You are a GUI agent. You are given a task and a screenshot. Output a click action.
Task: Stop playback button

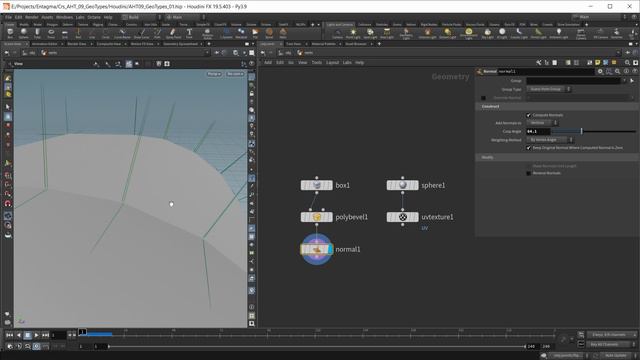27,335
